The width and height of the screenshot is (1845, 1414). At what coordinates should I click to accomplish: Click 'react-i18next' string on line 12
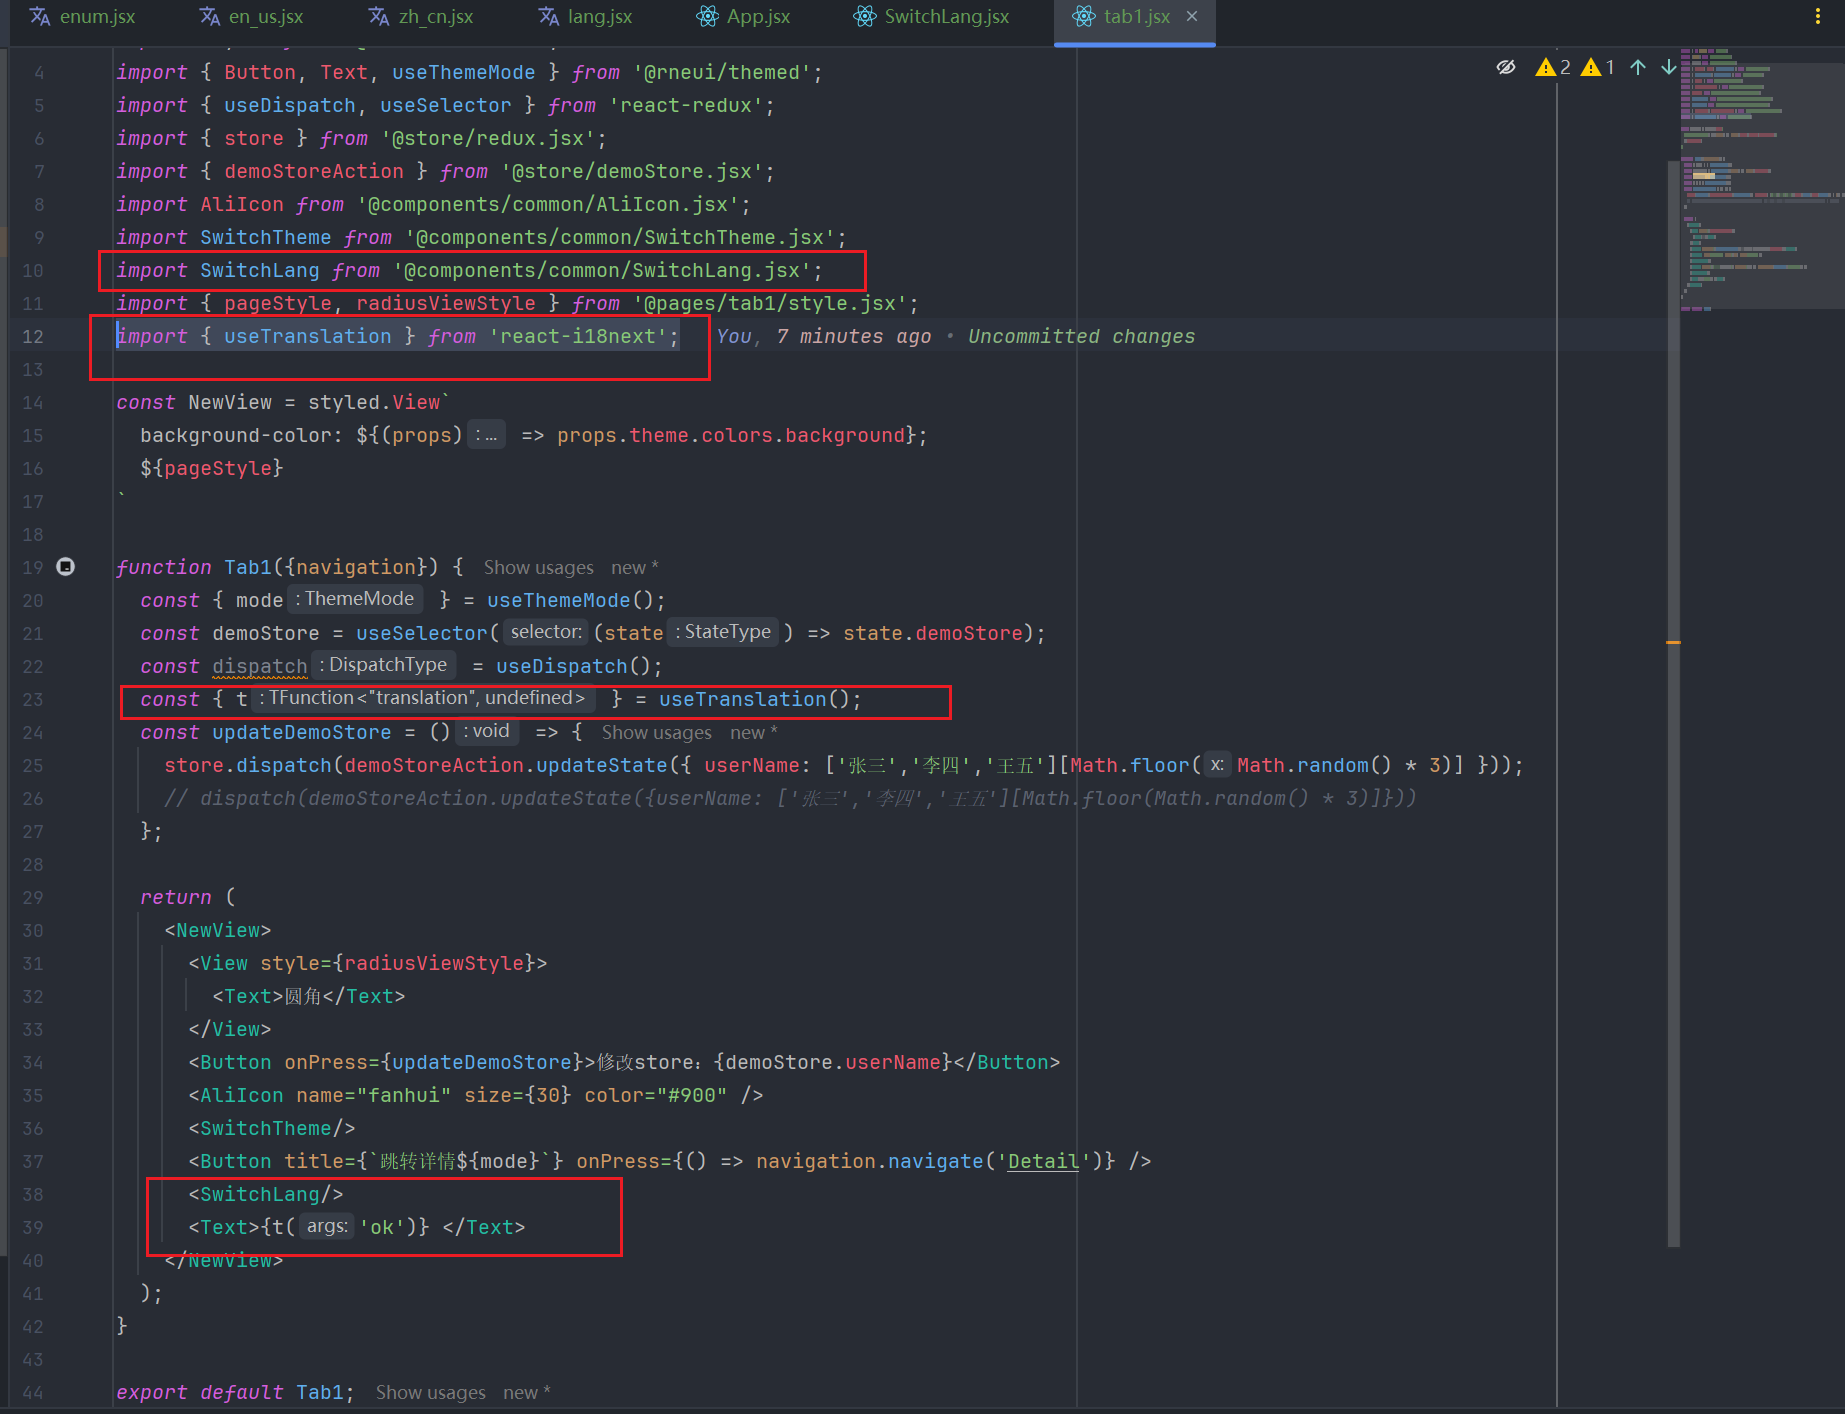(x=577, y=337)
